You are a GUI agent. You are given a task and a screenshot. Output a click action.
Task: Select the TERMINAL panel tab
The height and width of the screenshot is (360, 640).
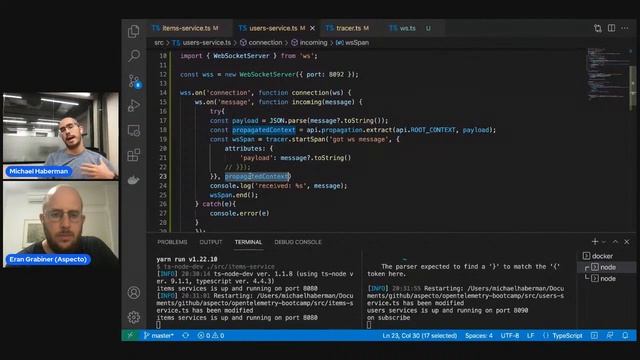click(x=248, y=242)
